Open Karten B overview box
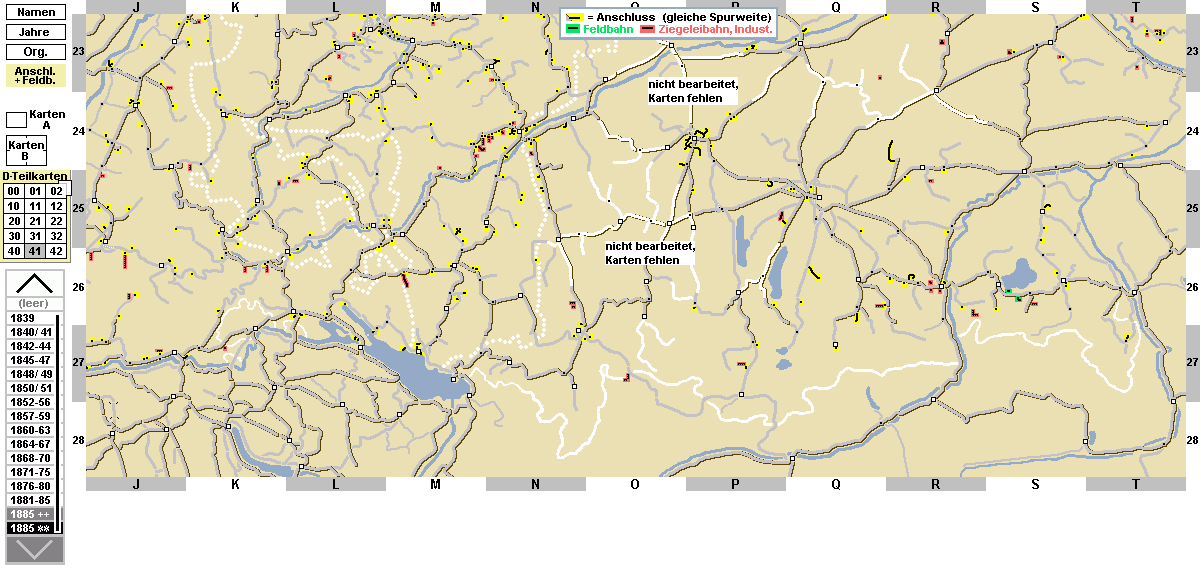1200x570 pixels. pos(26,151)
